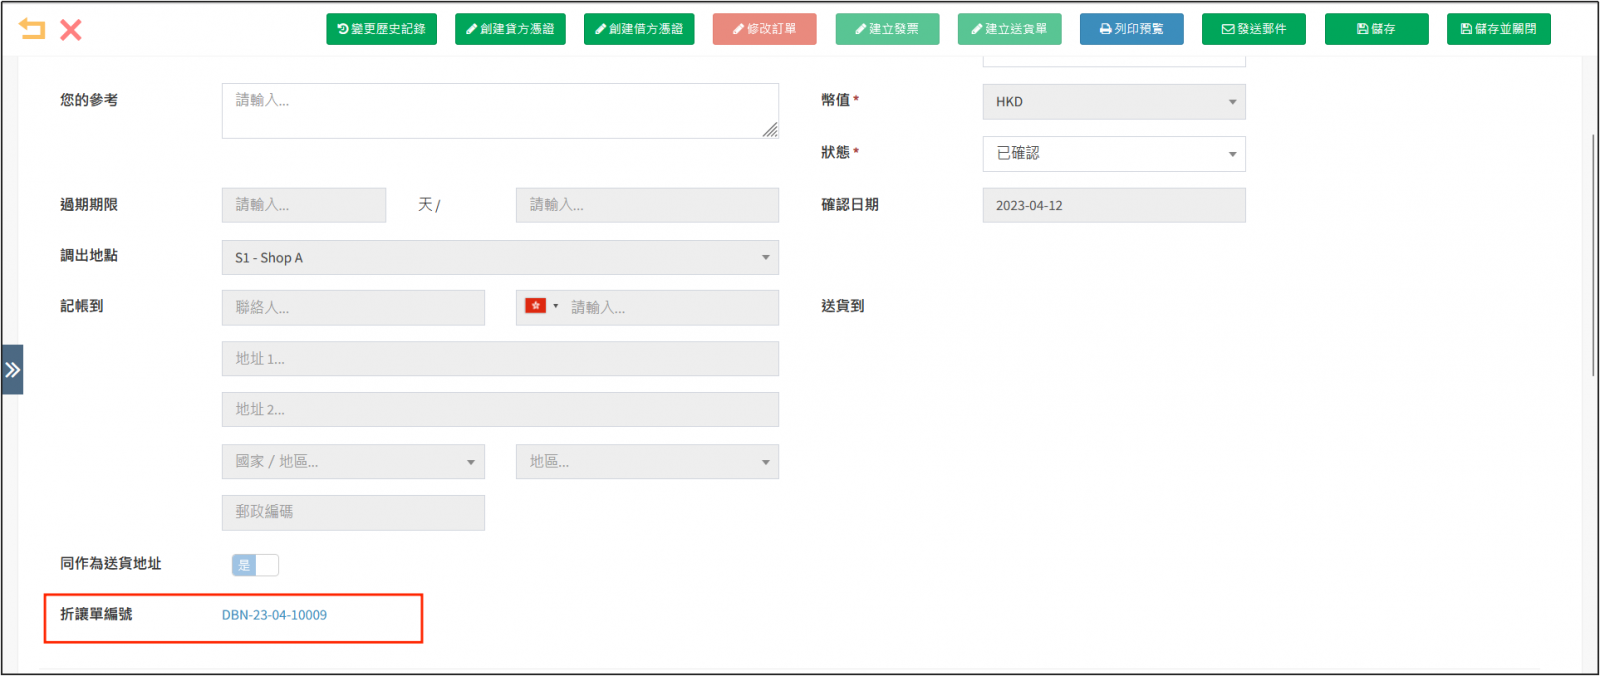Click the 記帳到 label text
This screenshot has height=676, width=1600.
pos(82,306)
